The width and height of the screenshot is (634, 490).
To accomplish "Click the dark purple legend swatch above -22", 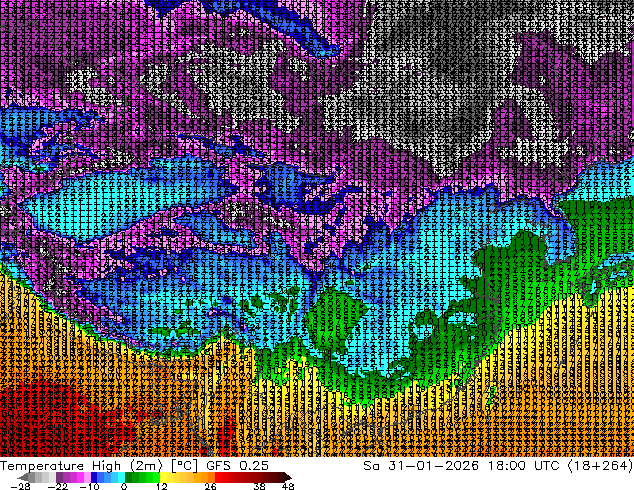I will [x=59, y=477].
